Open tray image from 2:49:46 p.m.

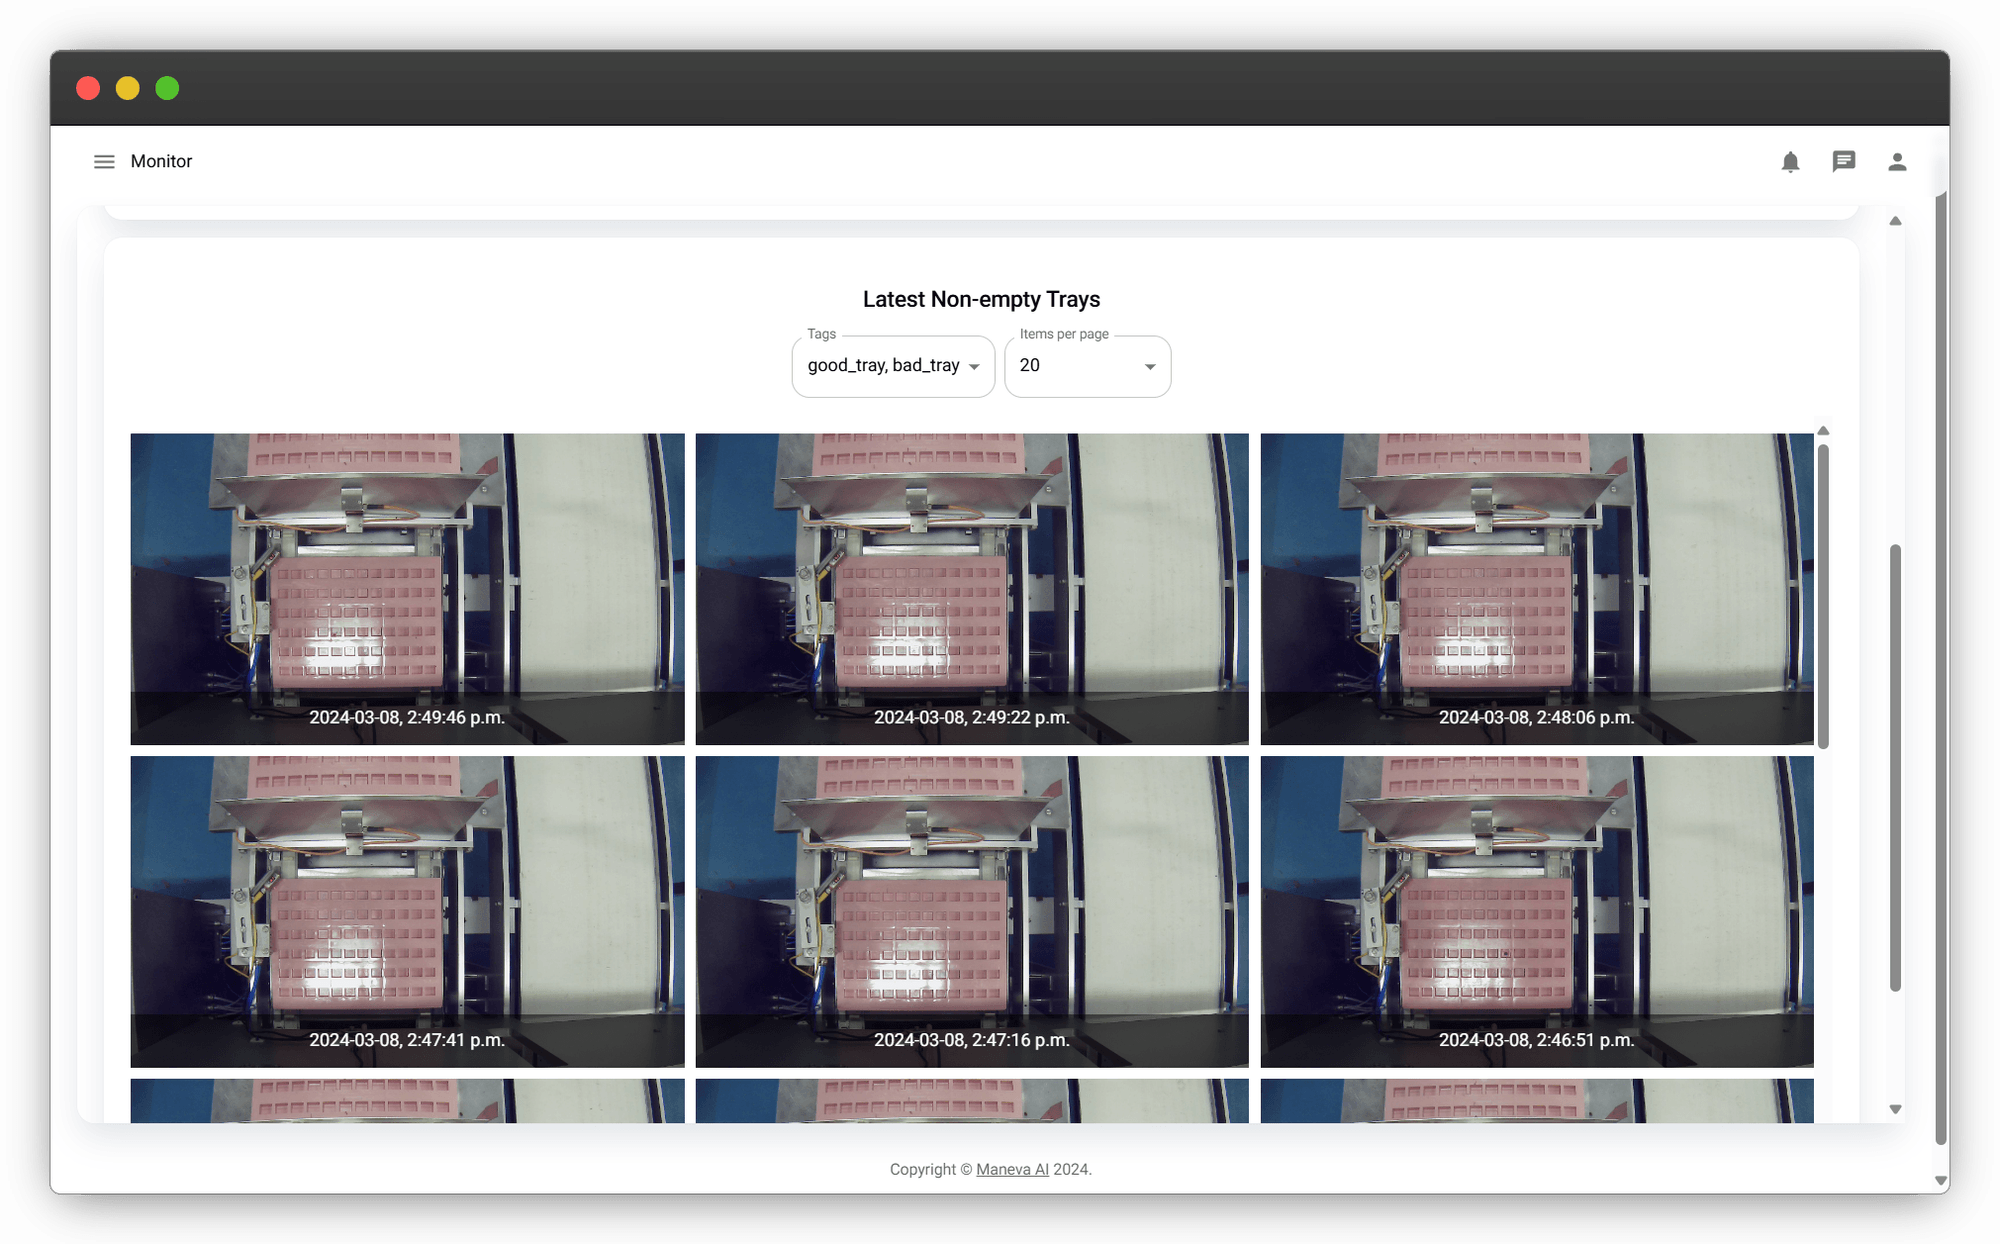[407, 588]
